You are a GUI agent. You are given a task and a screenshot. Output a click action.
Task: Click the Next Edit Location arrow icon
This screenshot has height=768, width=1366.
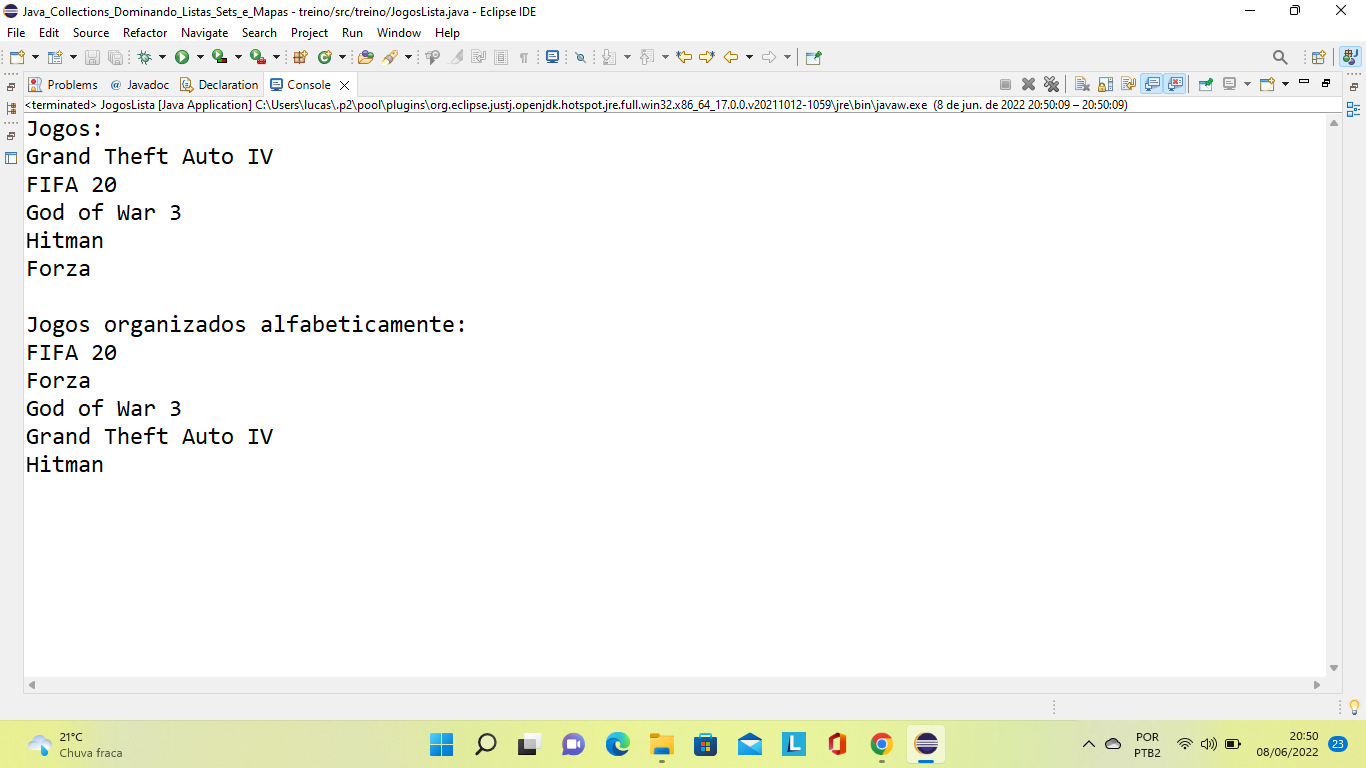(707, 57)
